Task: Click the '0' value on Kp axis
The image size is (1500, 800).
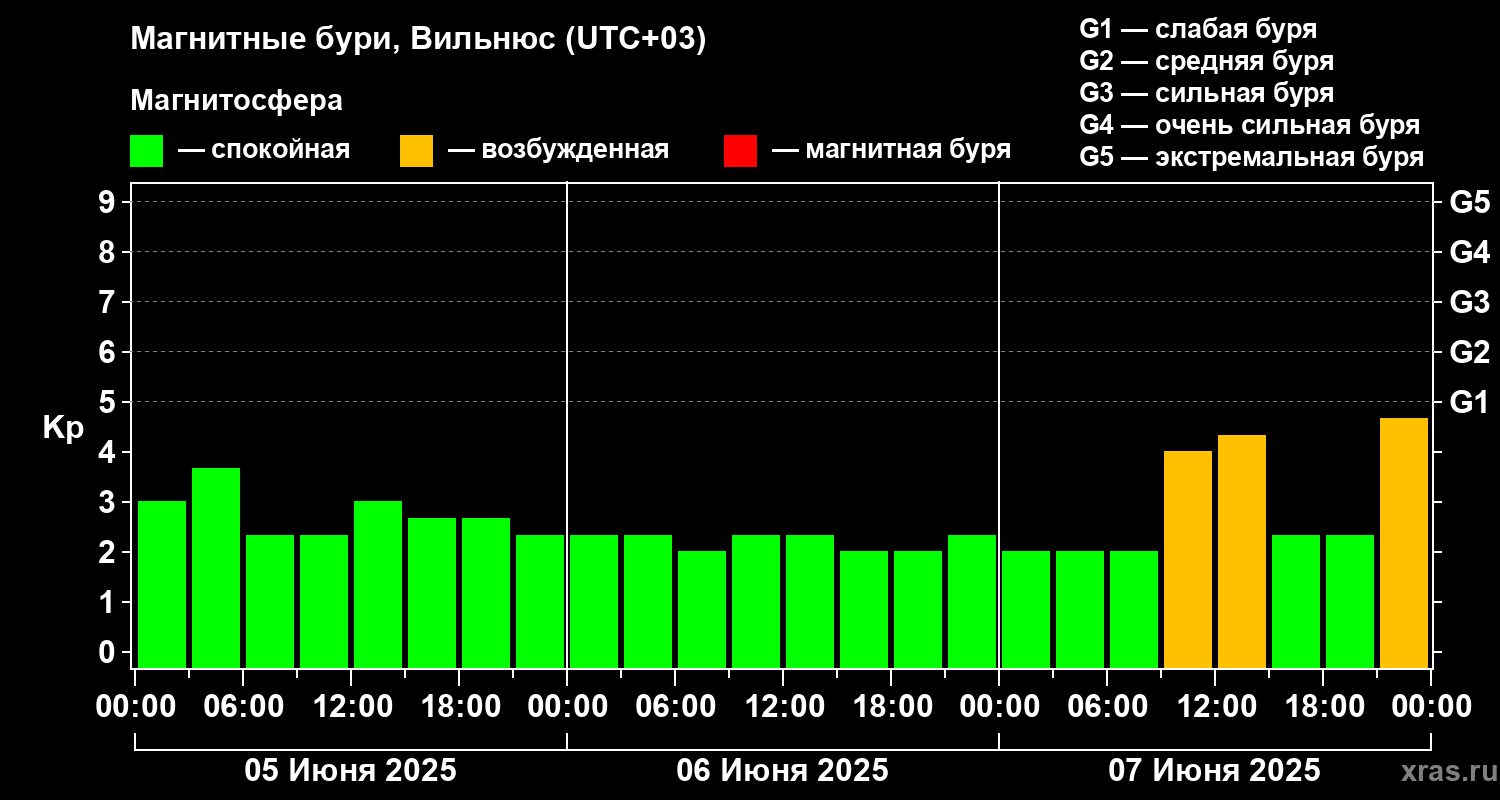Action: [x=108, y=652]
